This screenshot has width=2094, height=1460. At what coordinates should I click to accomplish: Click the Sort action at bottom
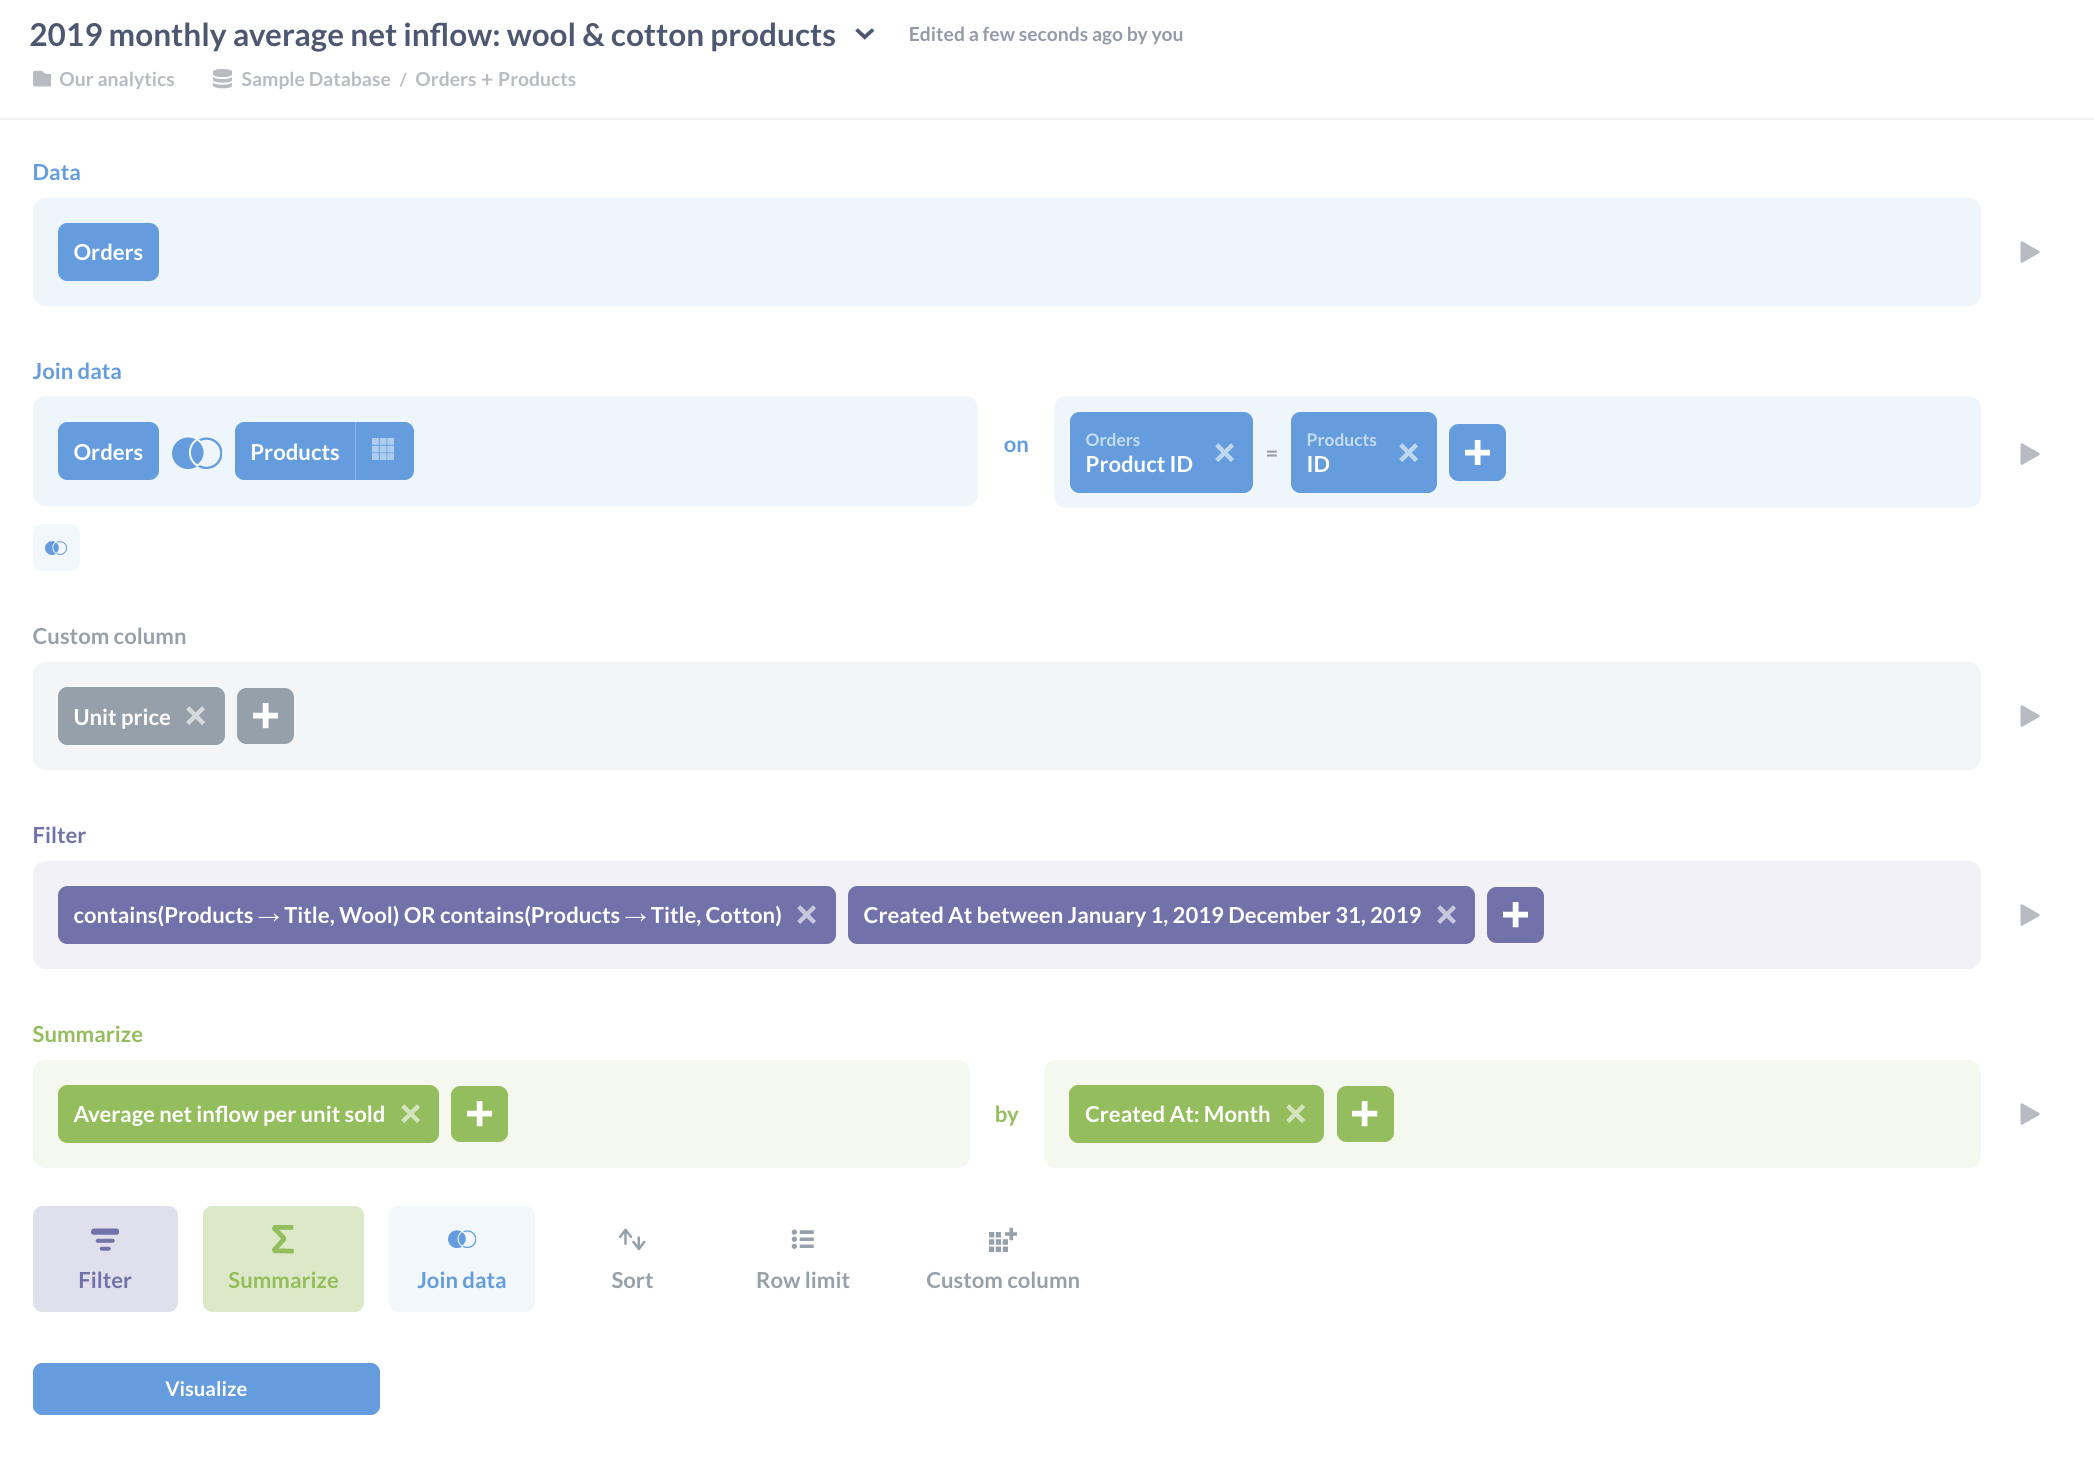631,1259
